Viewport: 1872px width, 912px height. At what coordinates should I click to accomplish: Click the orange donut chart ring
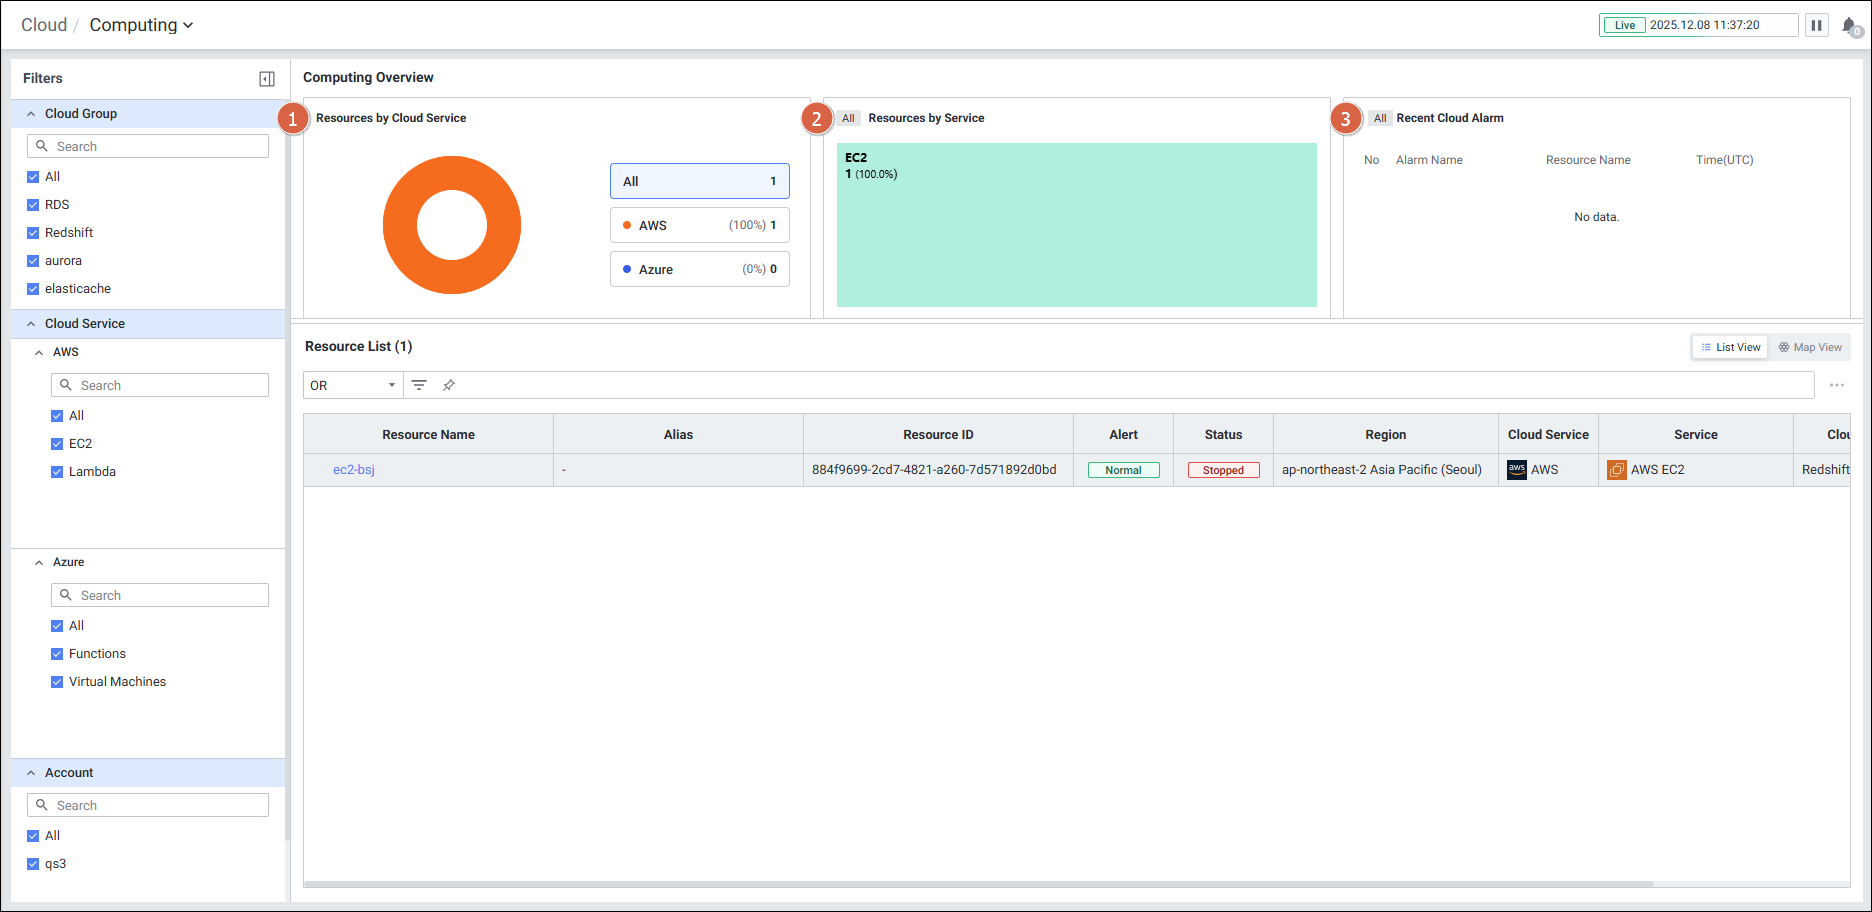pyautogui.click(x=400, y=225)
